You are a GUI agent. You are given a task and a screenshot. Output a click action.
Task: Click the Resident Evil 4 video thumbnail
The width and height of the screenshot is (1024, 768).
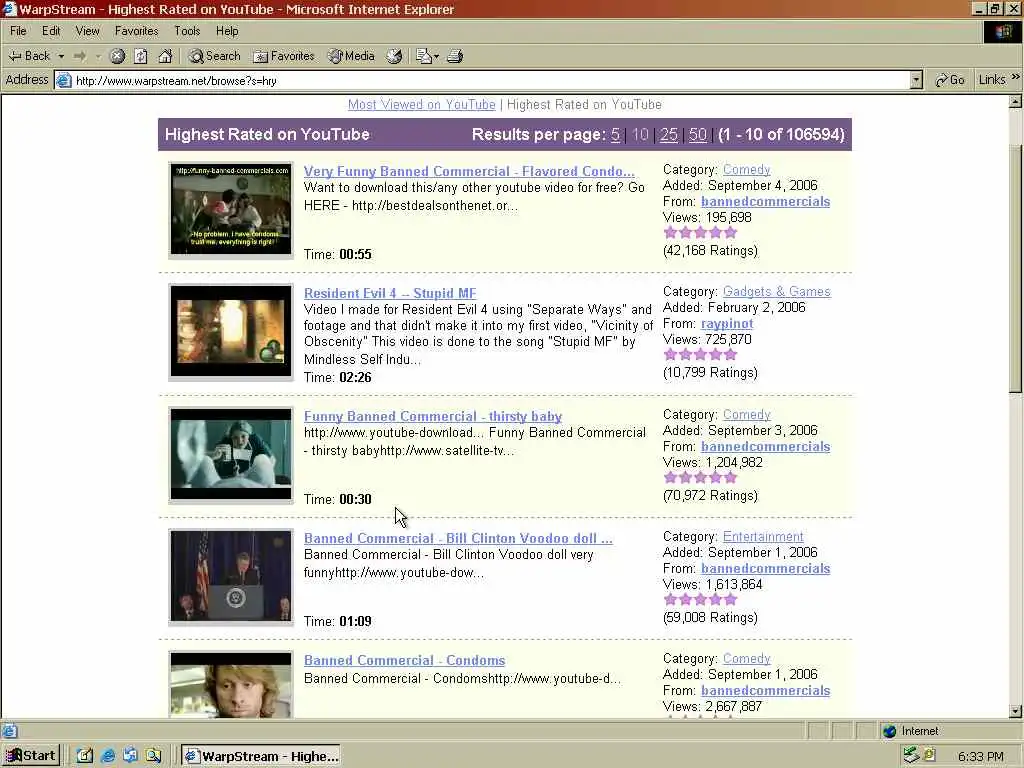click(x=231, y=331)
